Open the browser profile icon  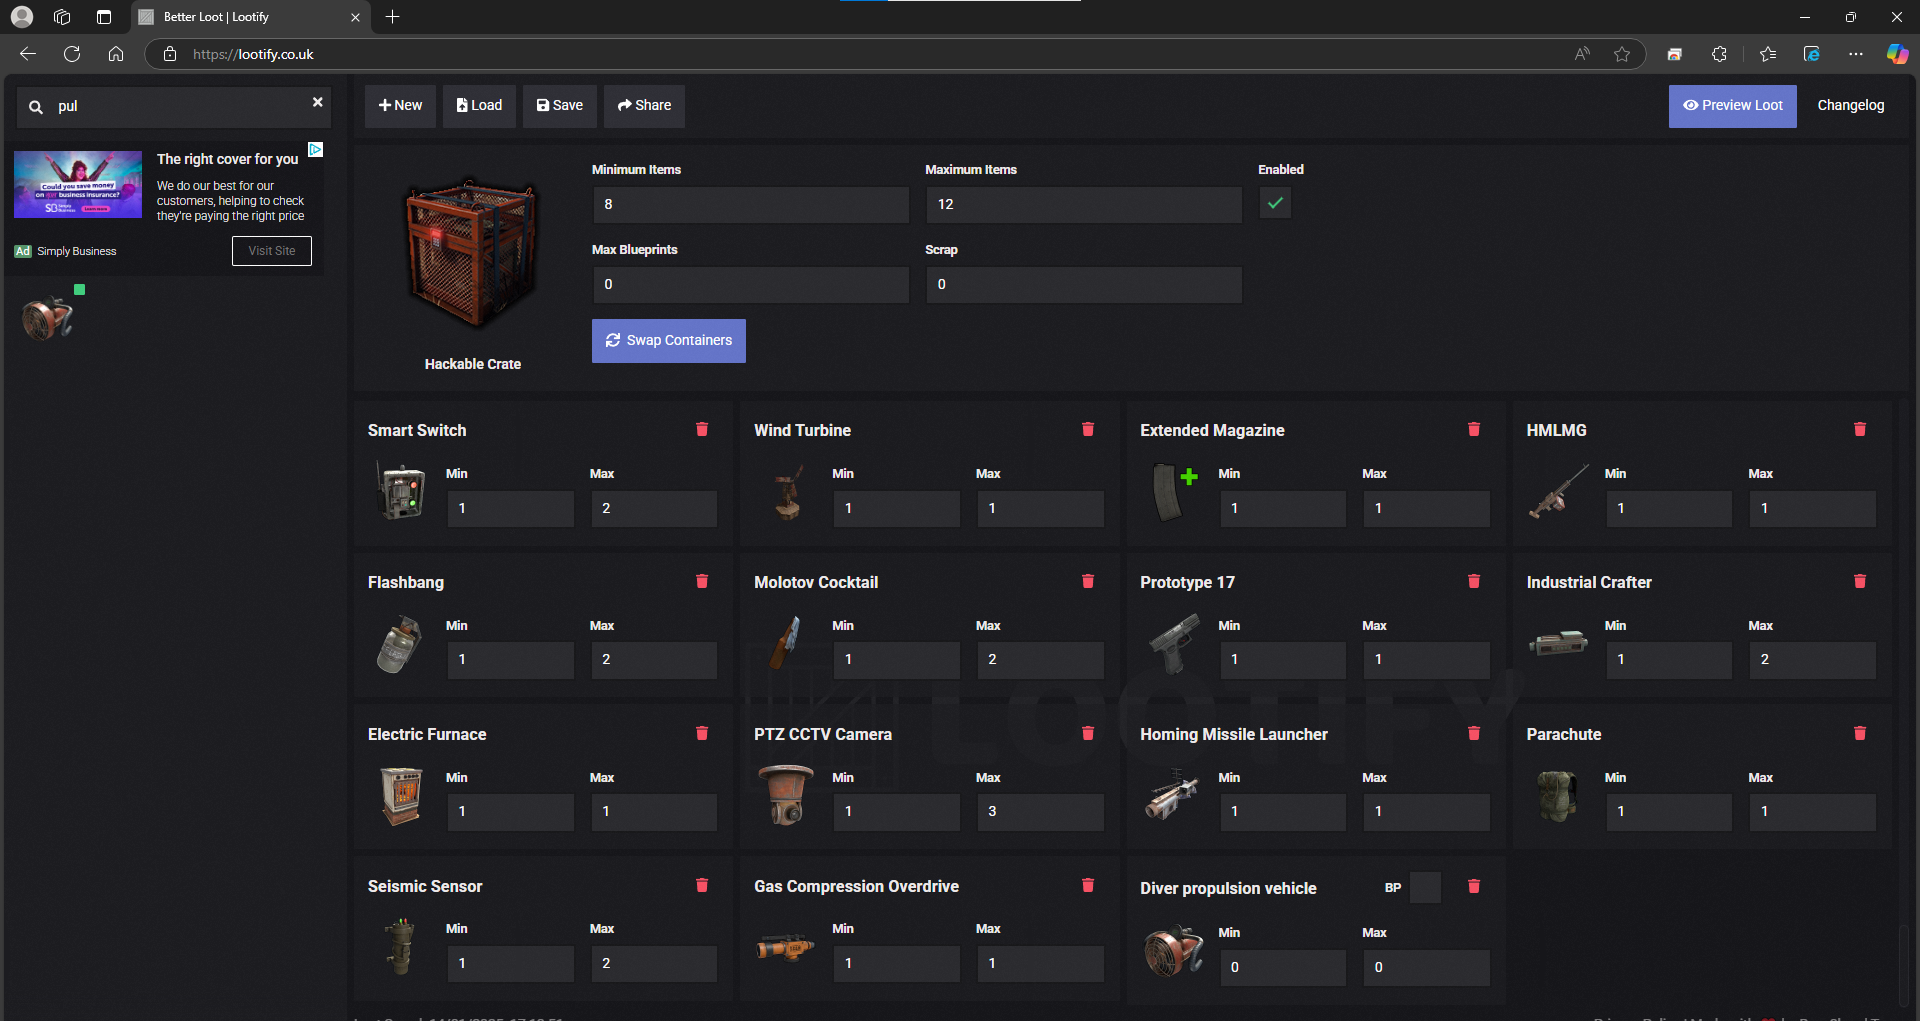[x=22, y=17]
